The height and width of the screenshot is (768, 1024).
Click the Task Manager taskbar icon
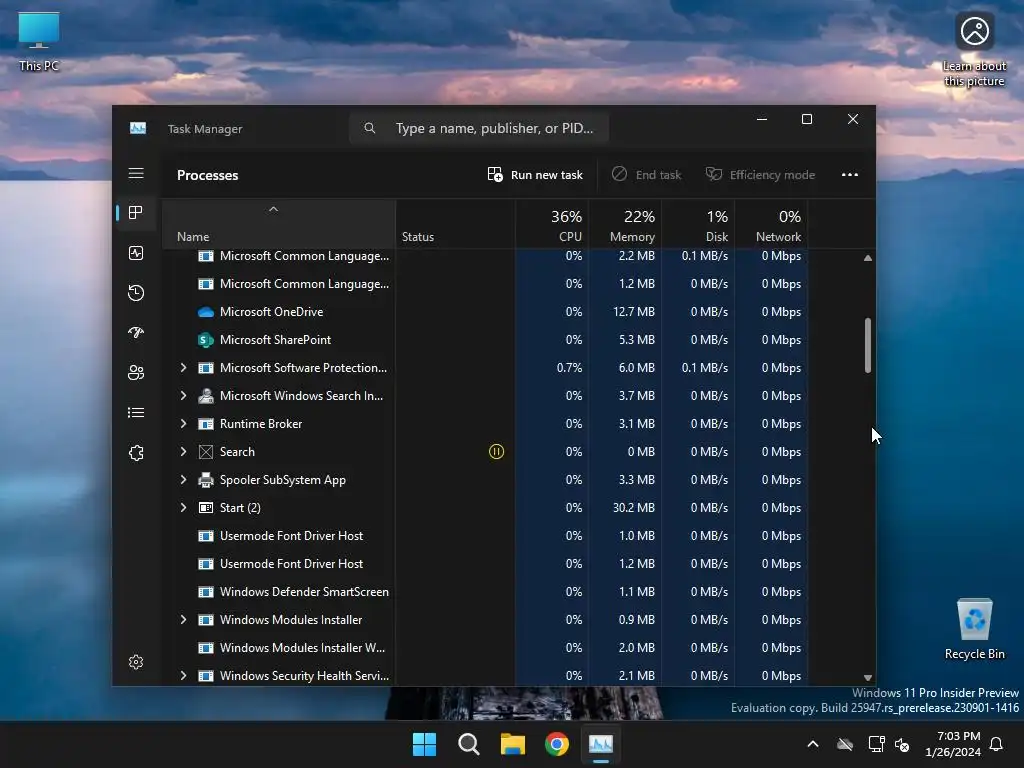[x=601, y=744]
